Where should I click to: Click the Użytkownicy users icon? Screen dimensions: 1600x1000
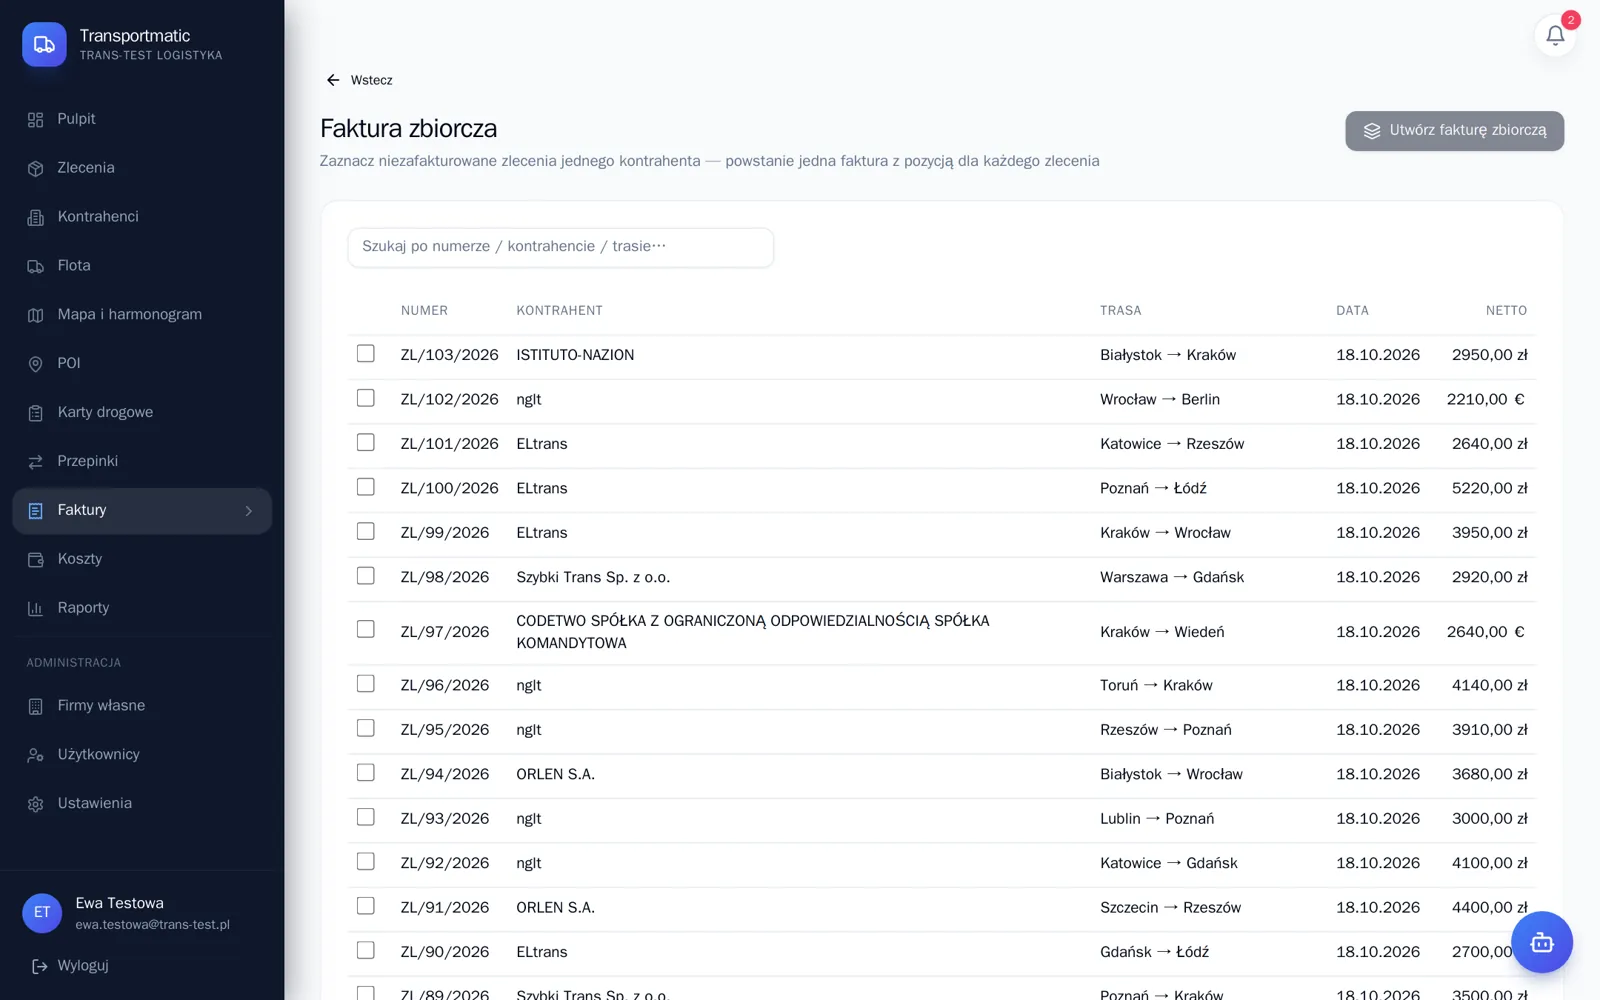coord(36,756)
